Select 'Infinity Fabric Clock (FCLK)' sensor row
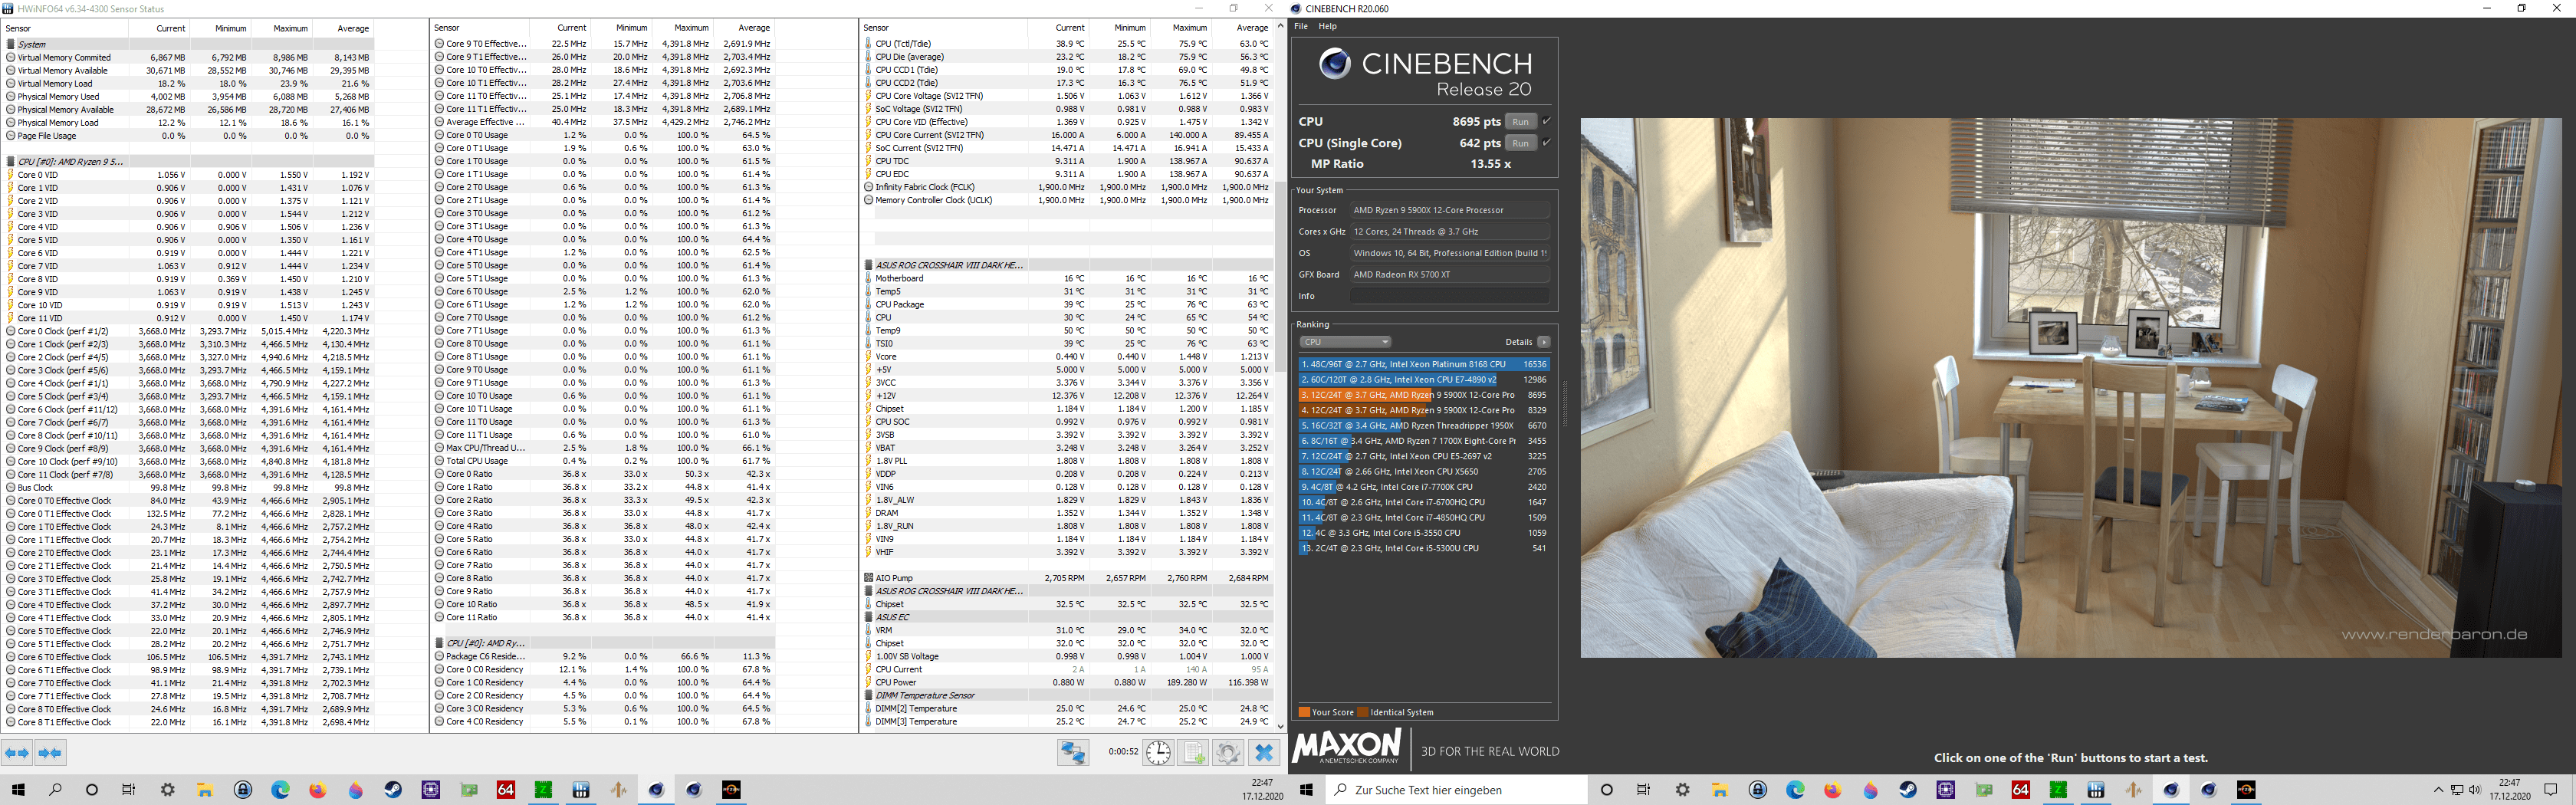This screenshot has height=805, width=2576. (1067, 187)
